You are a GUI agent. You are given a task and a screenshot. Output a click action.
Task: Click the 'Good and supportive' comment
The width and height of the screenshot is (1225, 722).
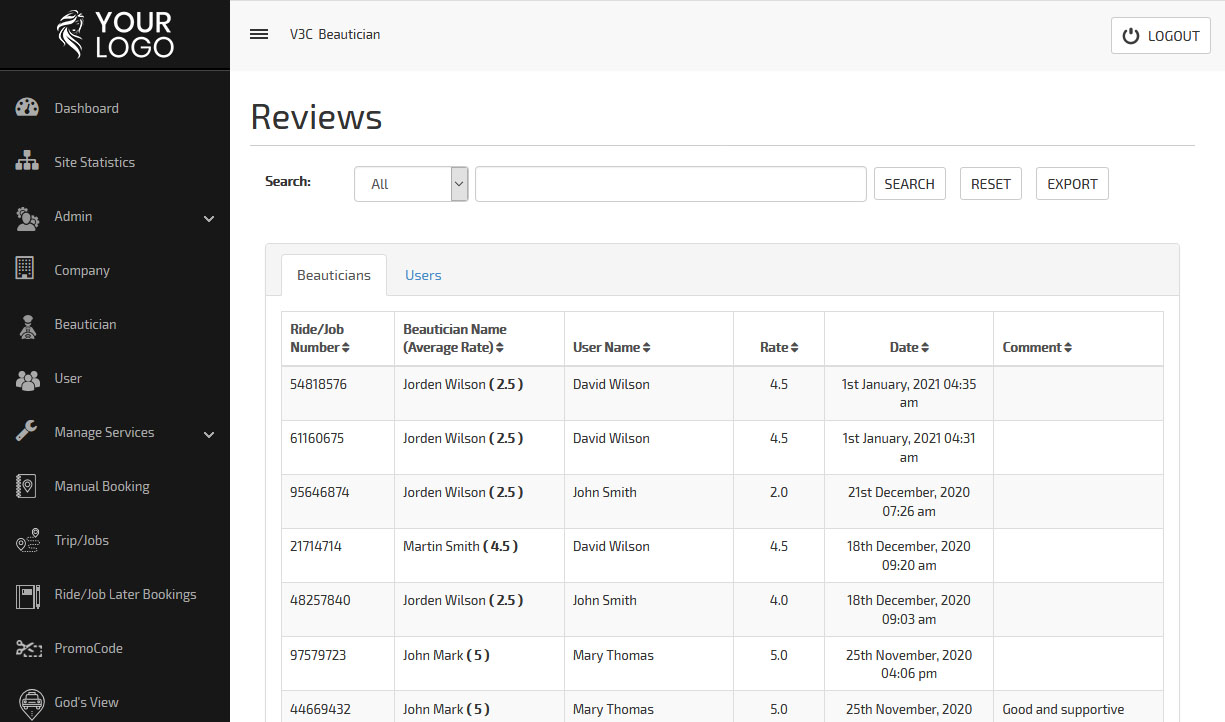pos(1064,709)
